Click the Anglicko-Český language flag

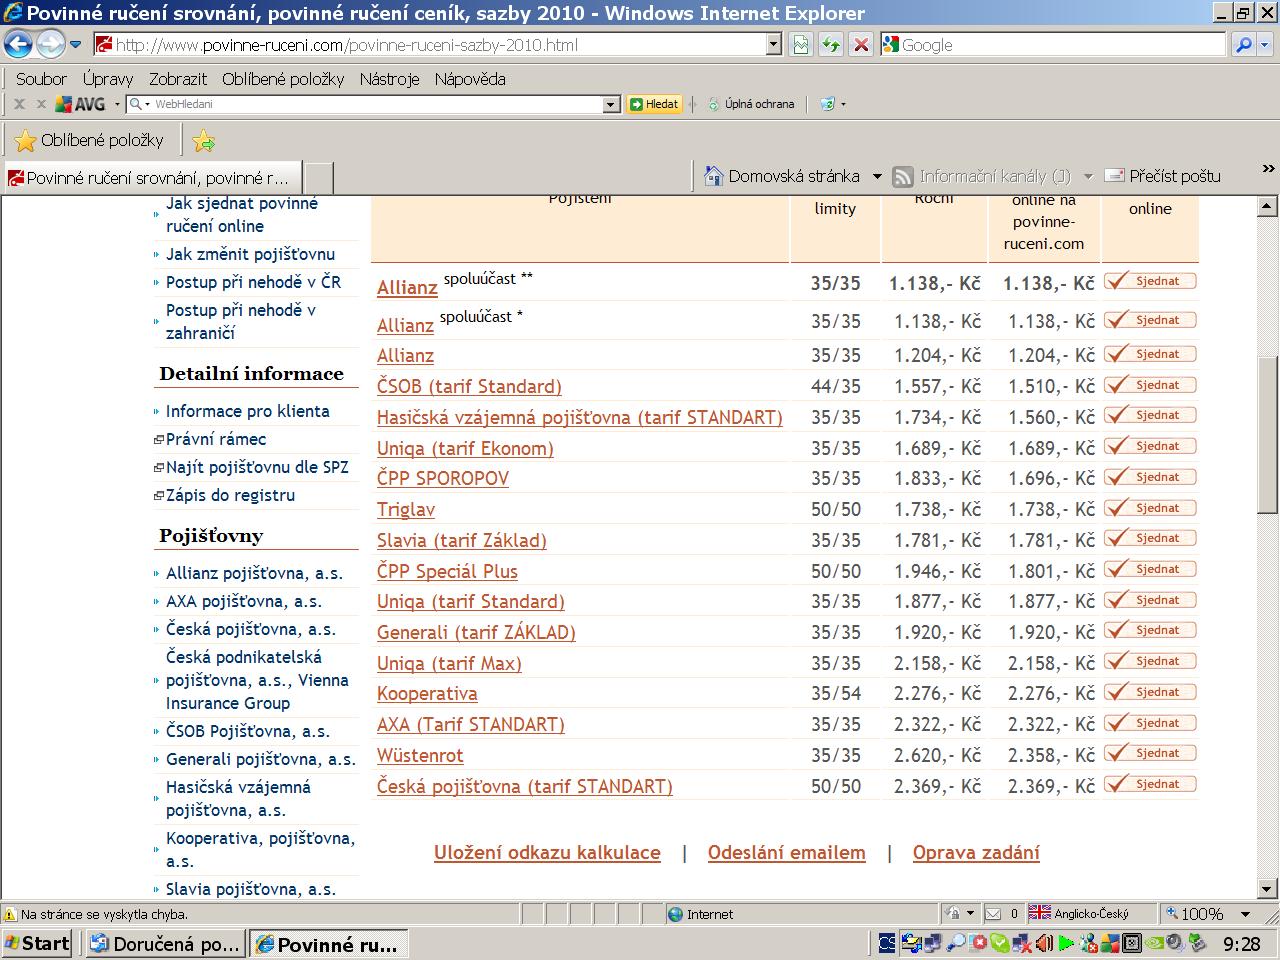tap(1040, 913)
